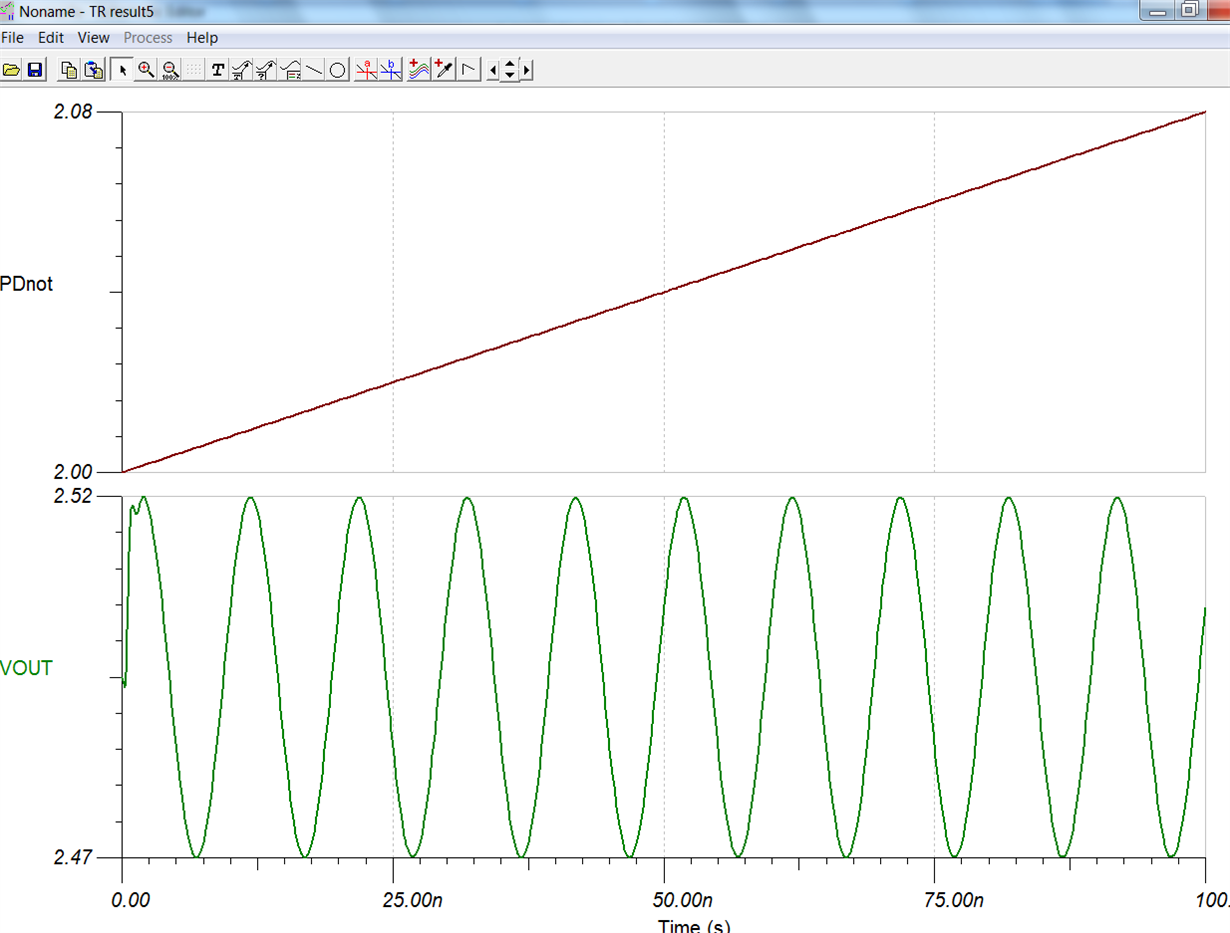Click the up-down arrows toolbar button

pos(510,70)
